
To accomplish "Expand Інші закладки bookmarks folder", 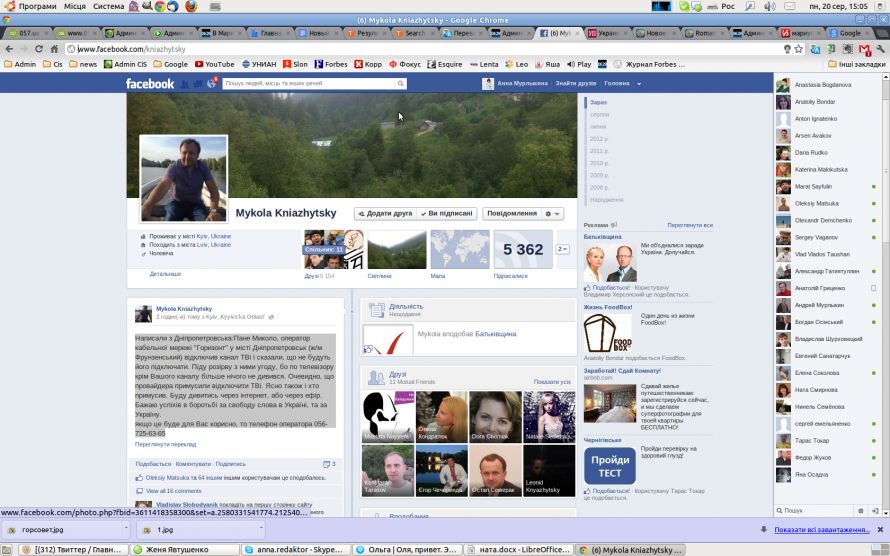I will [x=856, y=64].
